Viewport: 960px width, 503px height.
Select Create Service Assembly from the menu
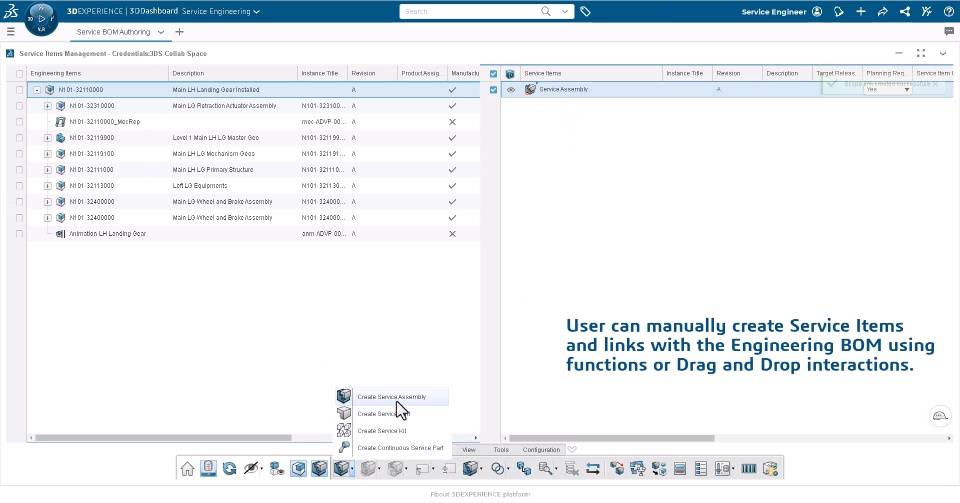[x=392, y=397]
